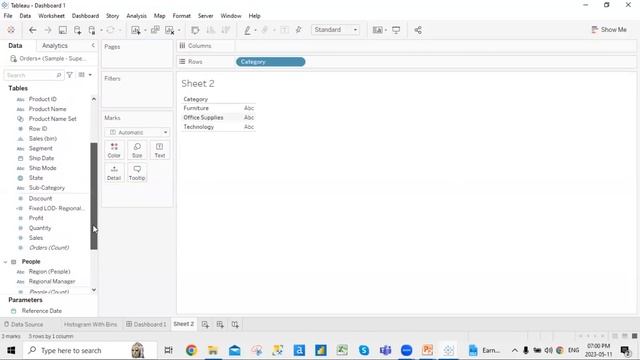The height and width of the screenshot is (360, 640).
Task: Click the New worksheet toolbar icon
Action: [136, 30]
